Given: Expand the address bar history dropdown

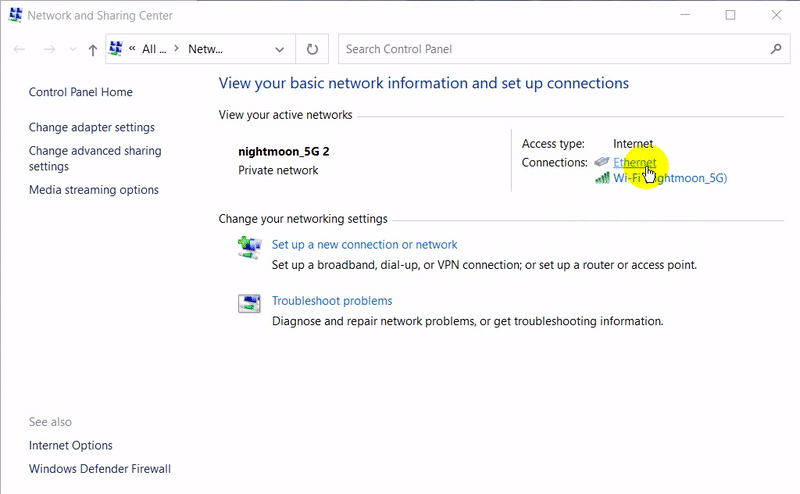Looking at the screenshot, I should point(278,49).
